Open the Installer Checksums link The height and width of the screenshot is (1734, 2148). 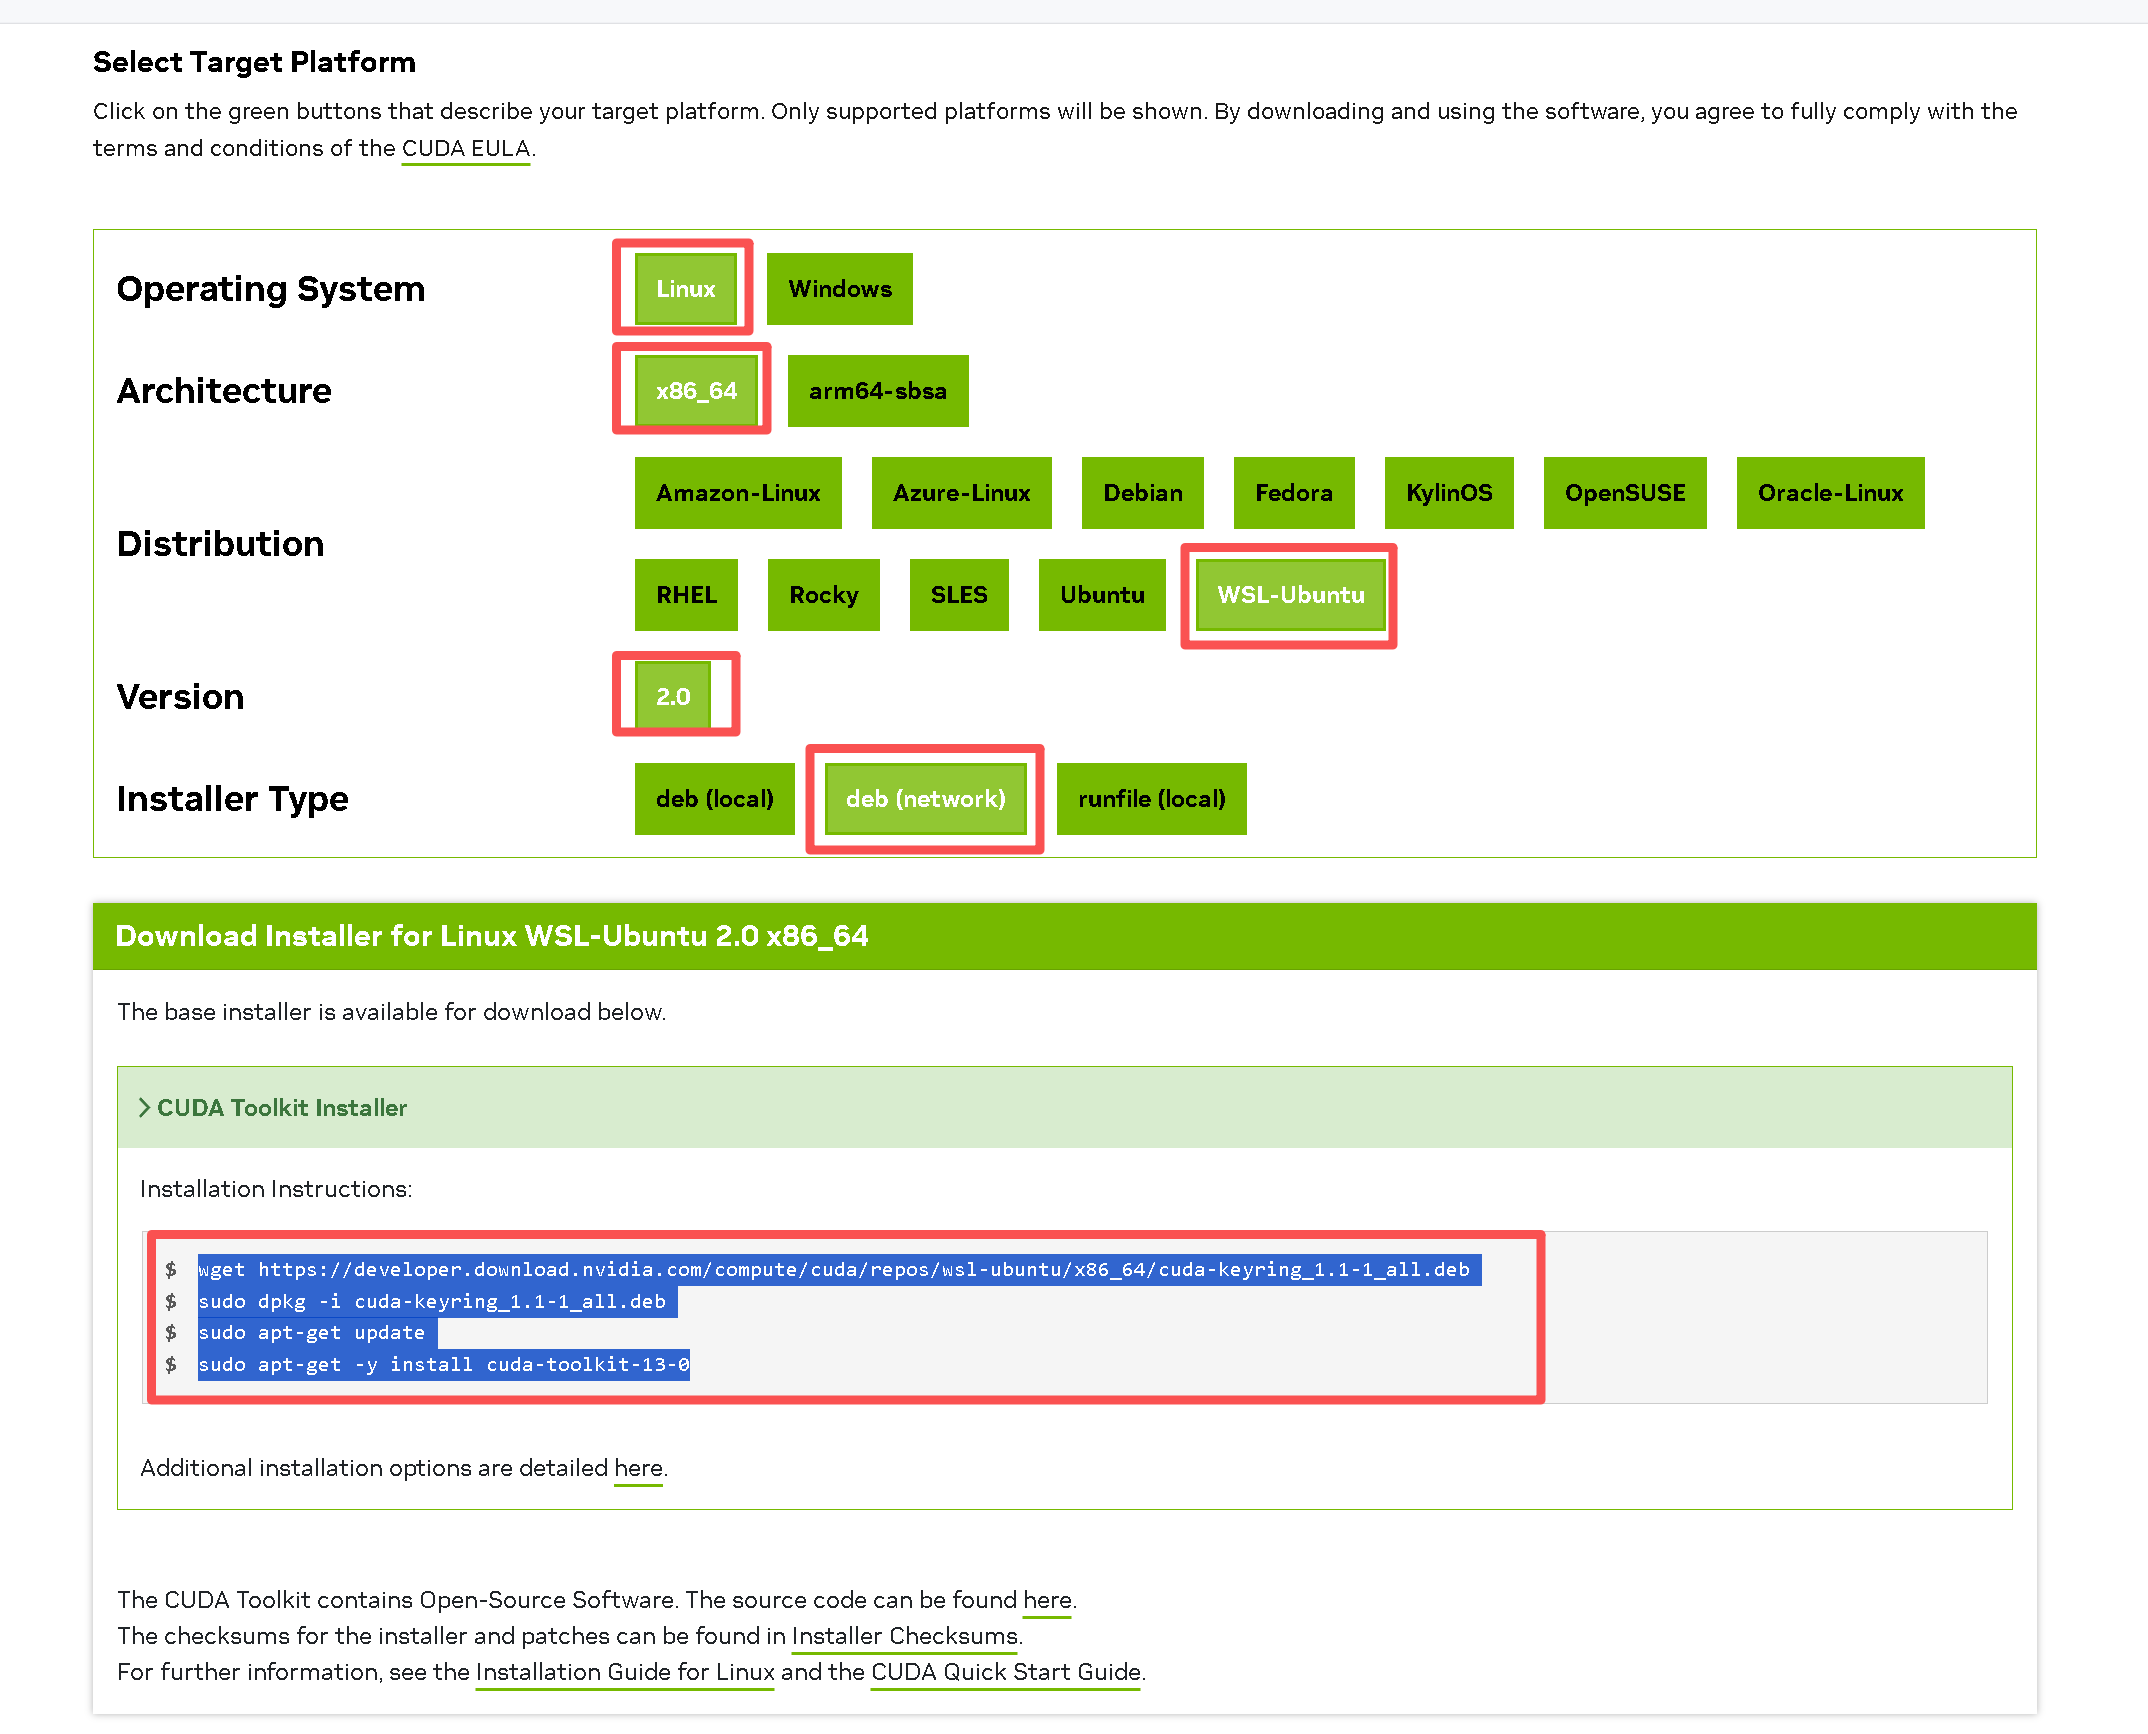coord(904,1636)
